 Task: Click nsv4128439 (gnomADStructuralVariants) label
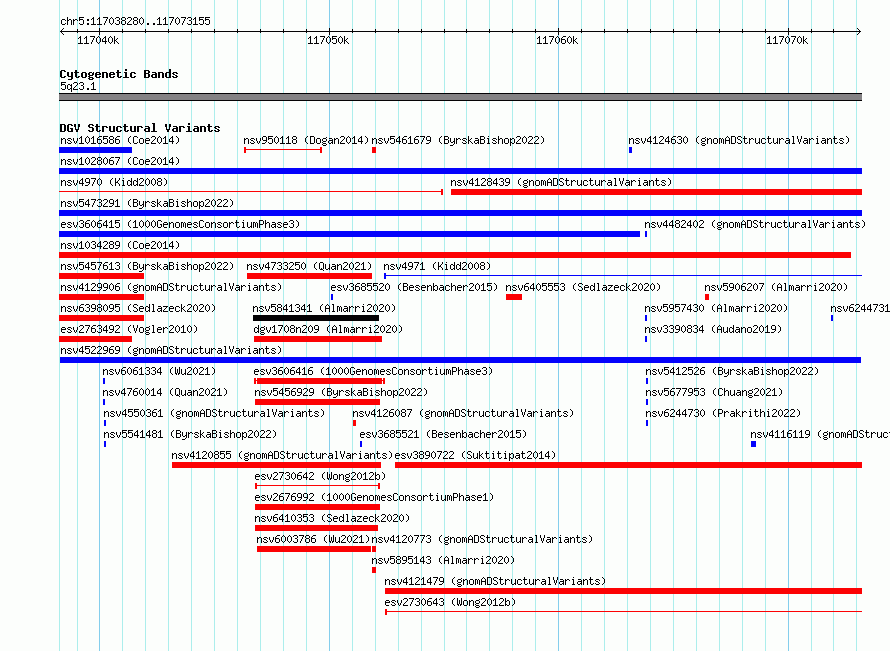click(561, 182)
